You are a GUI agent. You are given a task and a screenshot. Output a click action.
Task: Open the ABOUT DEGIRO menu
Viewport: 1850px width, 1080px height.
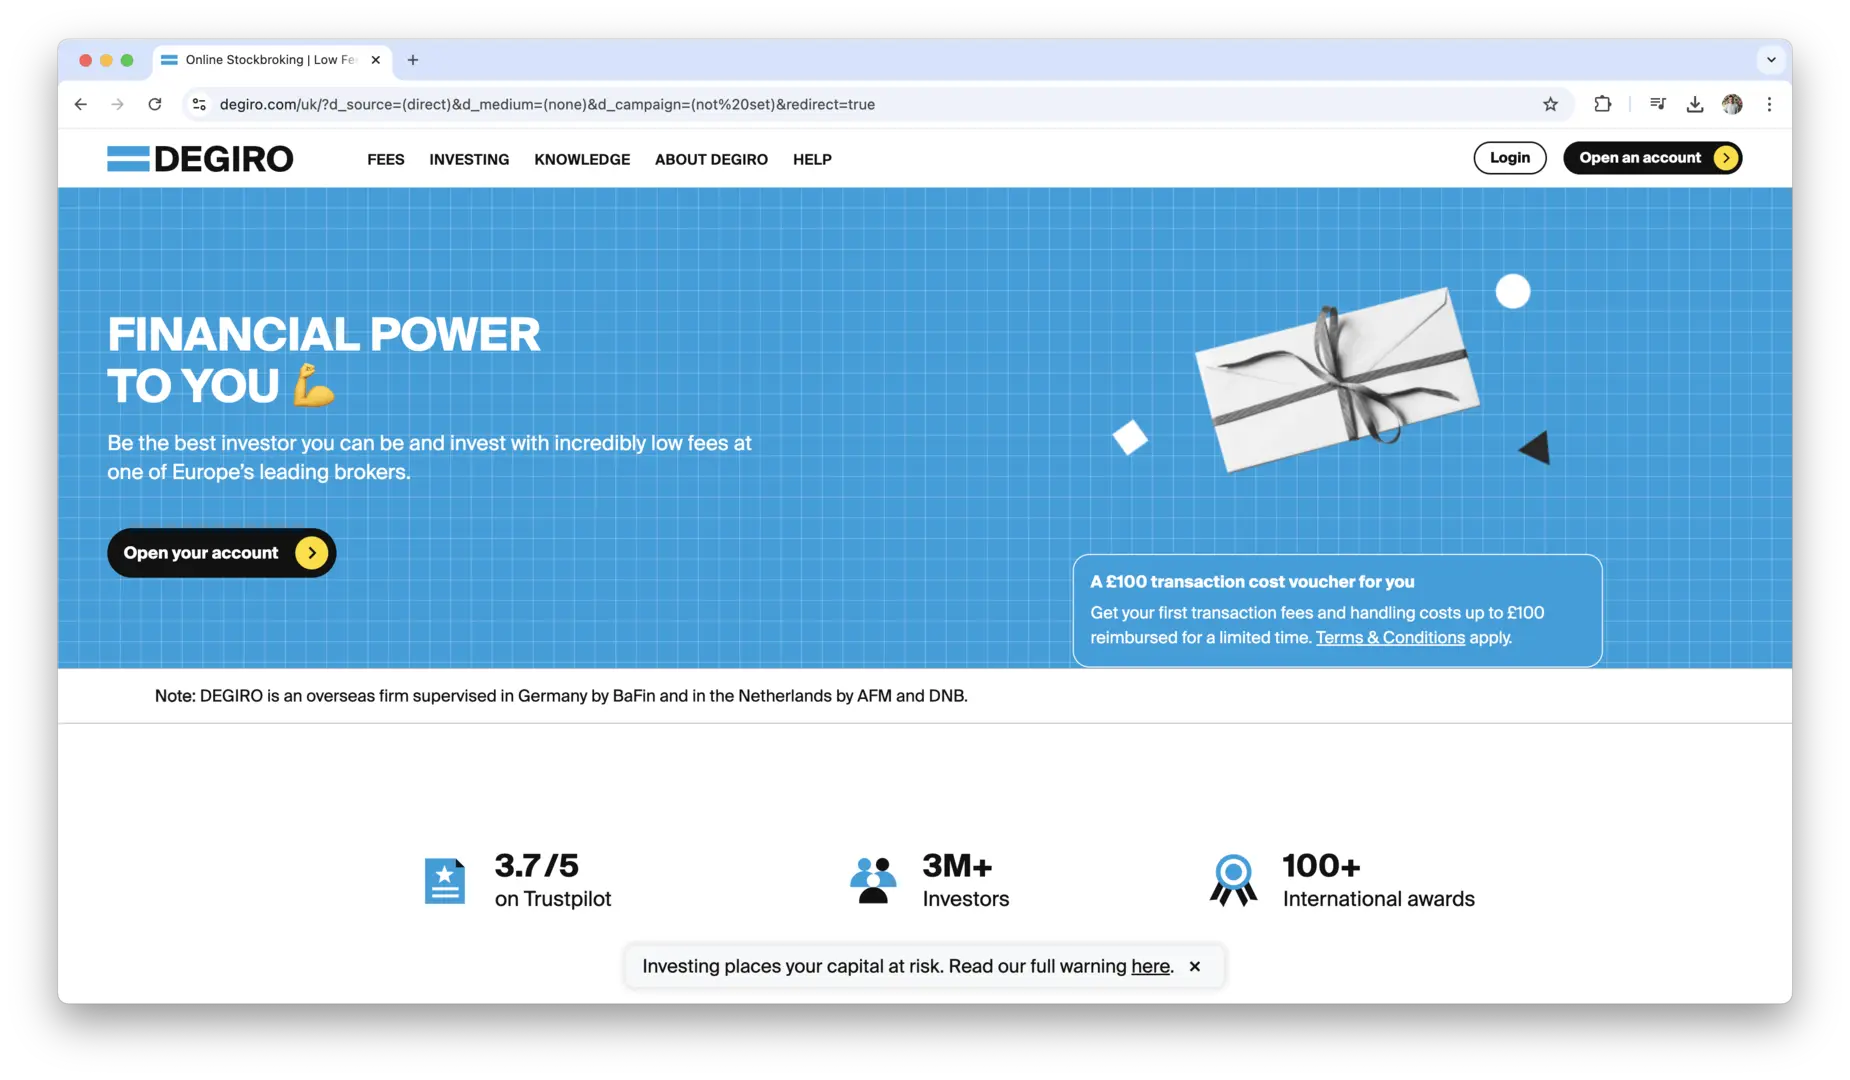tap(711, 159)
